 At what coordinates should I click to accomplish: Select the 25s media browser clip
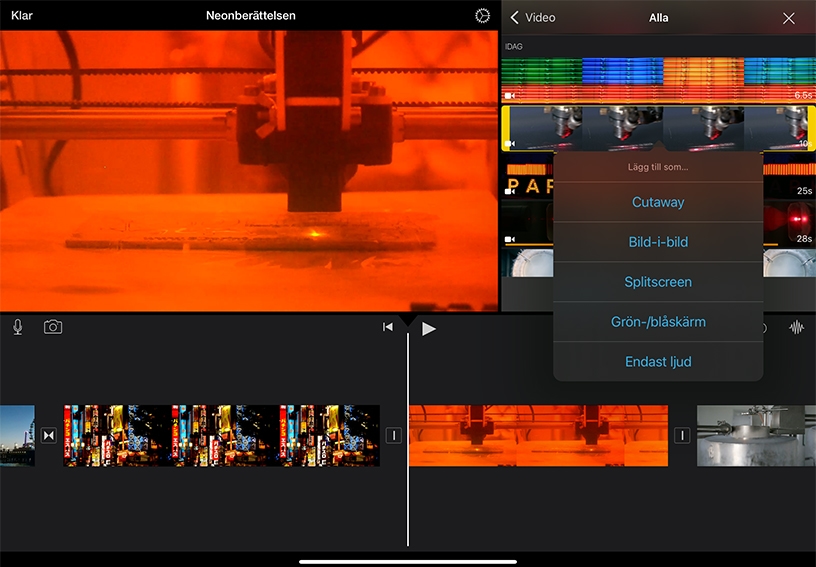coord(789,176)
